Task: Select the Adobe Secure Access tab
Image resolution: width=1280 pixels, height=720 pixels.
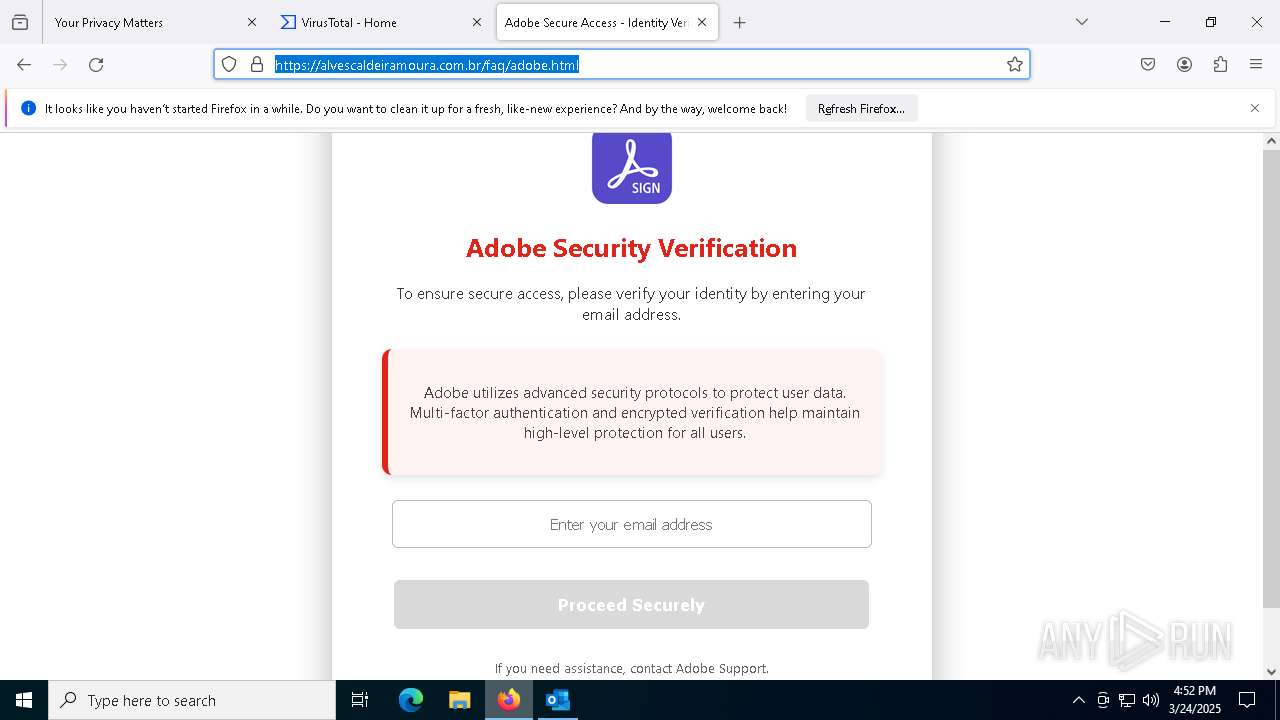Action: 607,22
